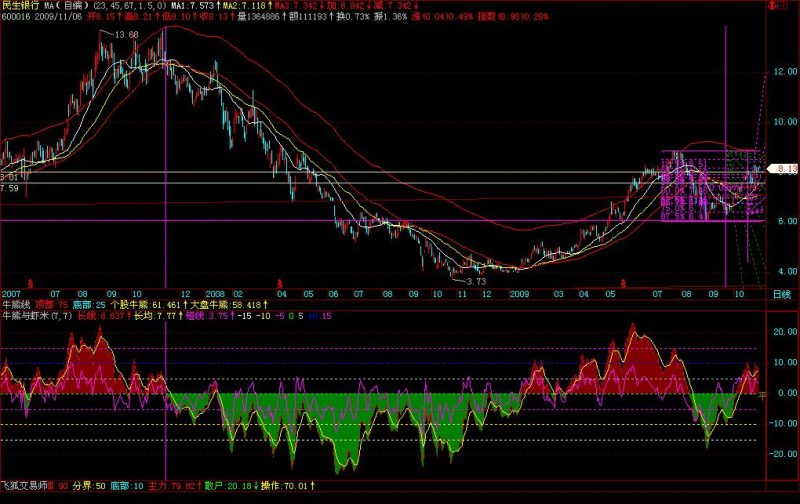Click the 底部:10 value in 飞狐交易师 row

(x=127, y=486)
